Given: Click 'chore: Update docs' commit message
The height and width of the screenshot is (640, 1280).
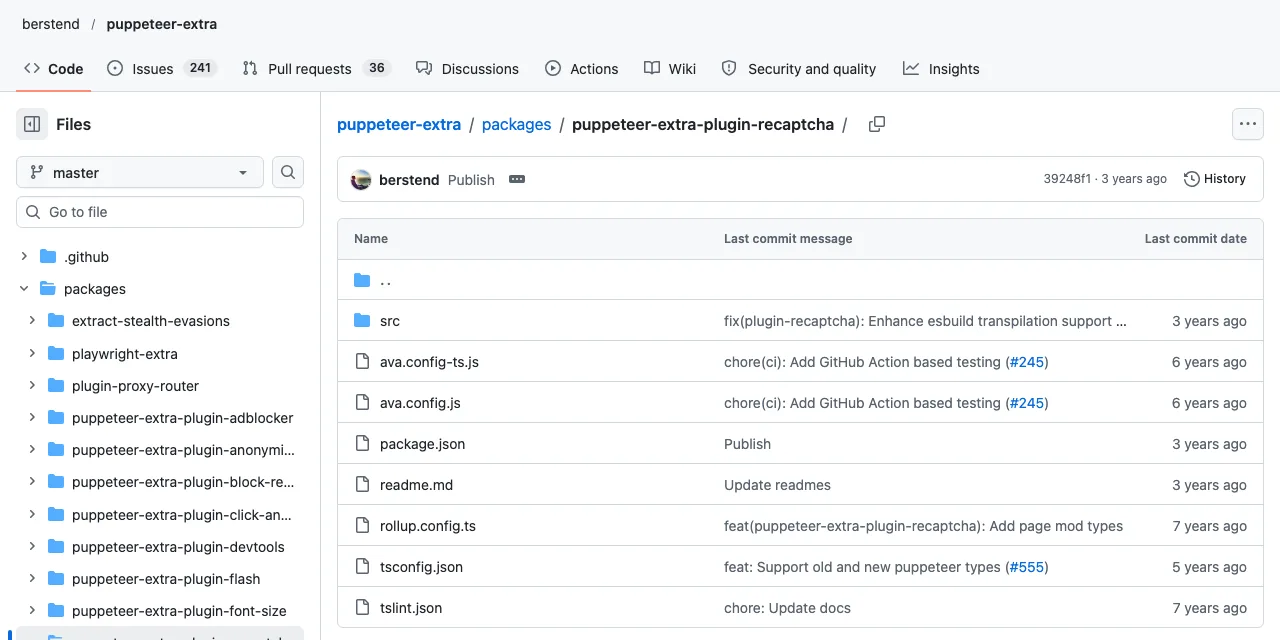Looking at the screenshot, I should 787,608.
